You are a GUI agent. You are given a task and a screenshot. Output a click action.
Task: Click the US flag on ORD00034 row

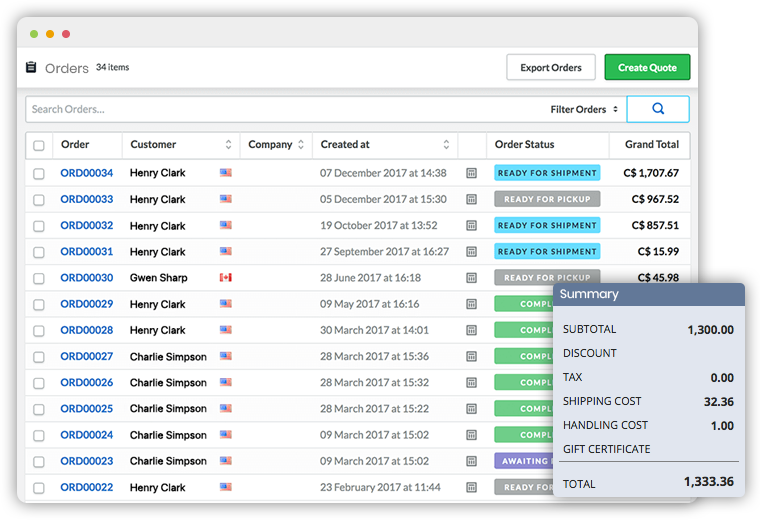click(x=225, y=173)
